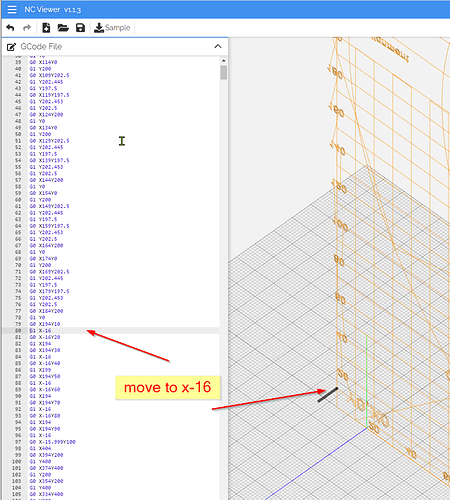
Task: Click the 'GCode File' panel title
Action: click(x=41, y=47)
